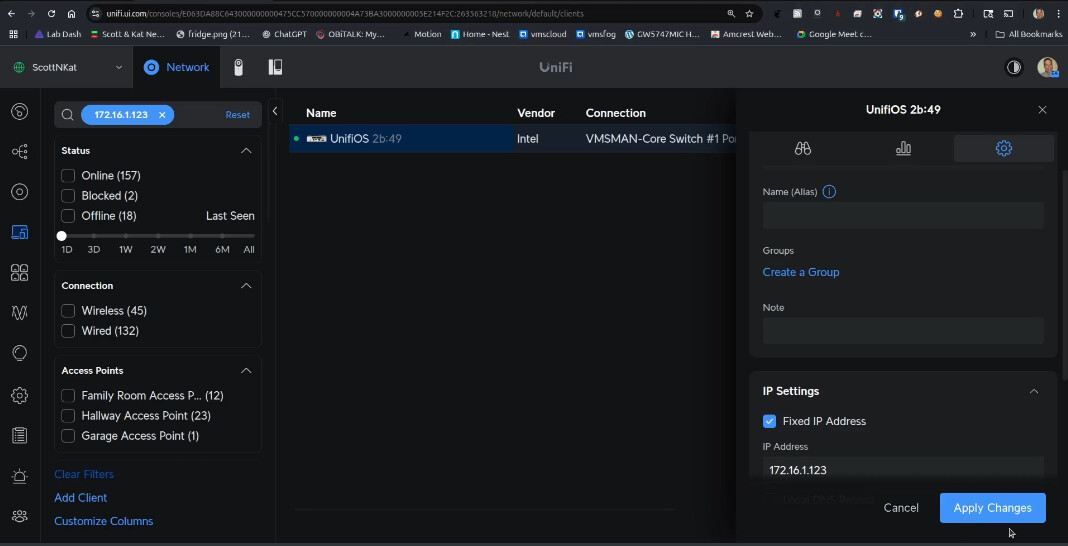Collapse the Connection filter section
1068x546 pixels.
coord(246,286)
